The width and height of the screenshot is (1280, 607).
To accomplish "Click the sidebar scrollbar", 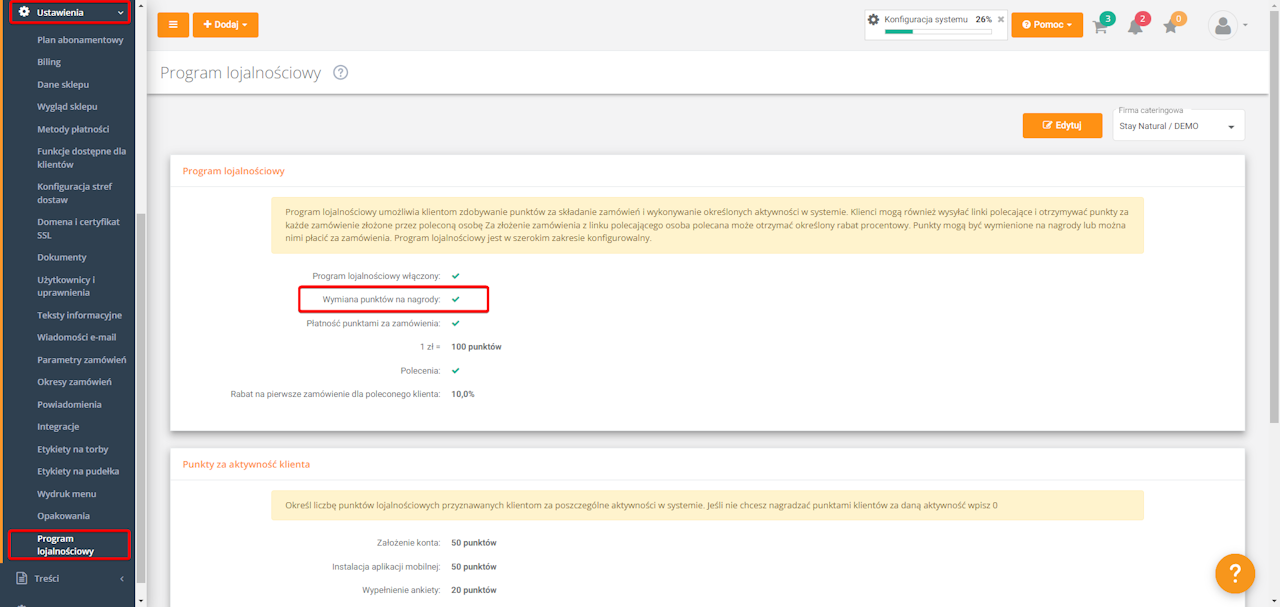I will [141, 398].
